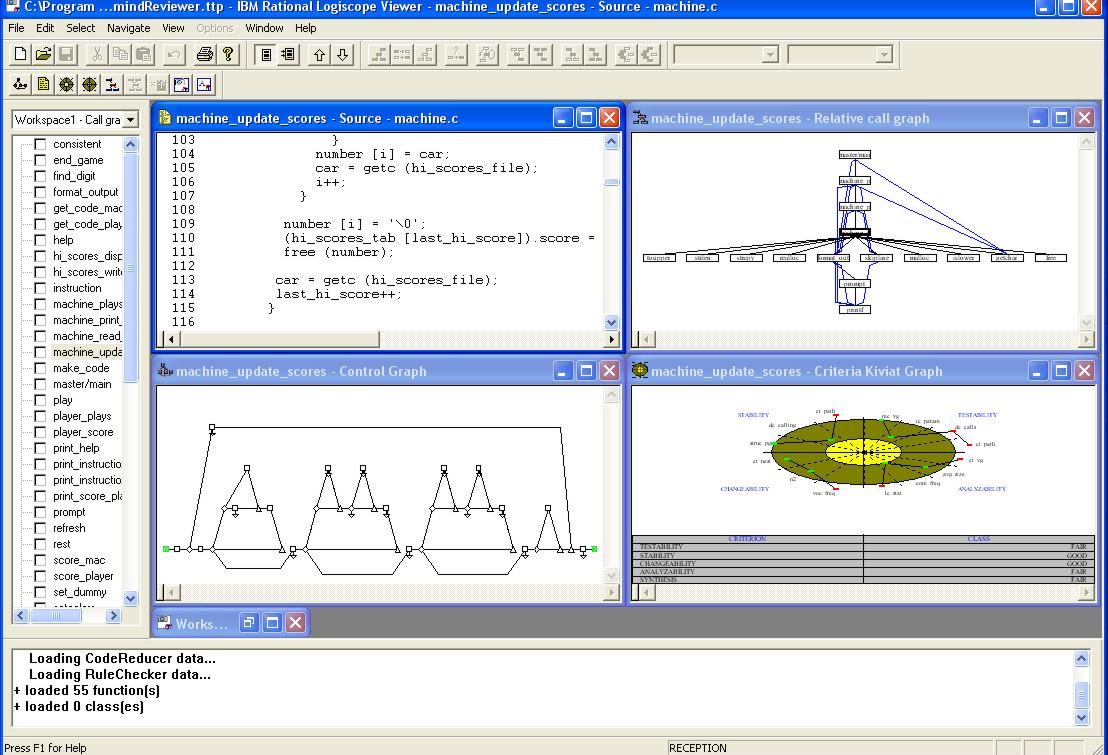
Task: Open the Navigate menu
Action: point(129,28)
